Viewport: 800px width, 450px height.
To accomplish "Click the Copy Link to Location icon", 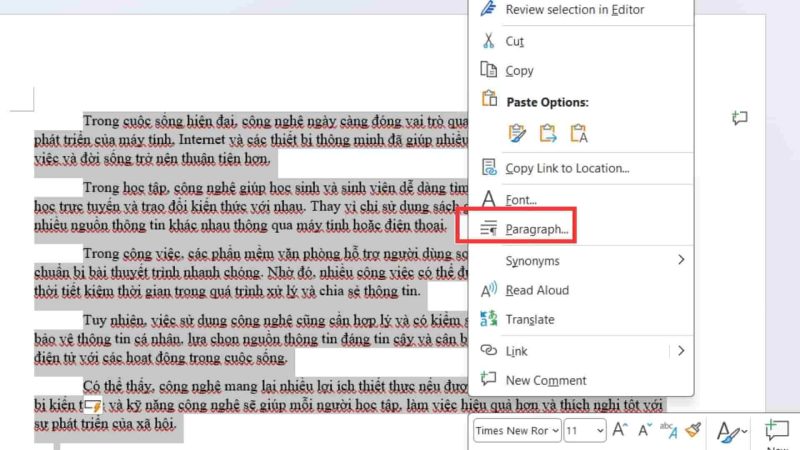I will click(x=488, y=167).
